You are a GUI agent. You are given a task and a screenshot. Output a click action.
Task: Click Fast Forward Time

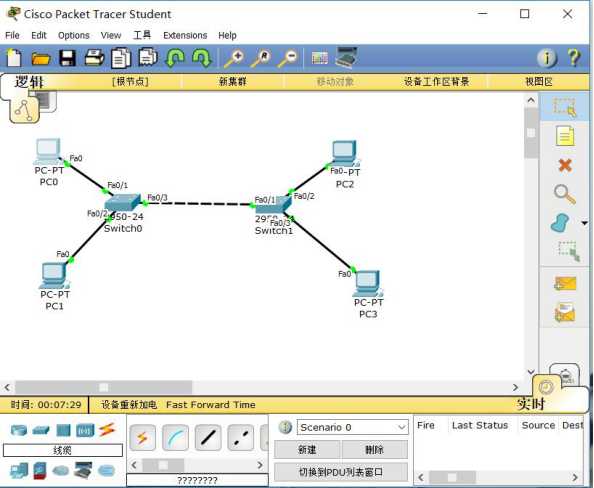point(211,405)
